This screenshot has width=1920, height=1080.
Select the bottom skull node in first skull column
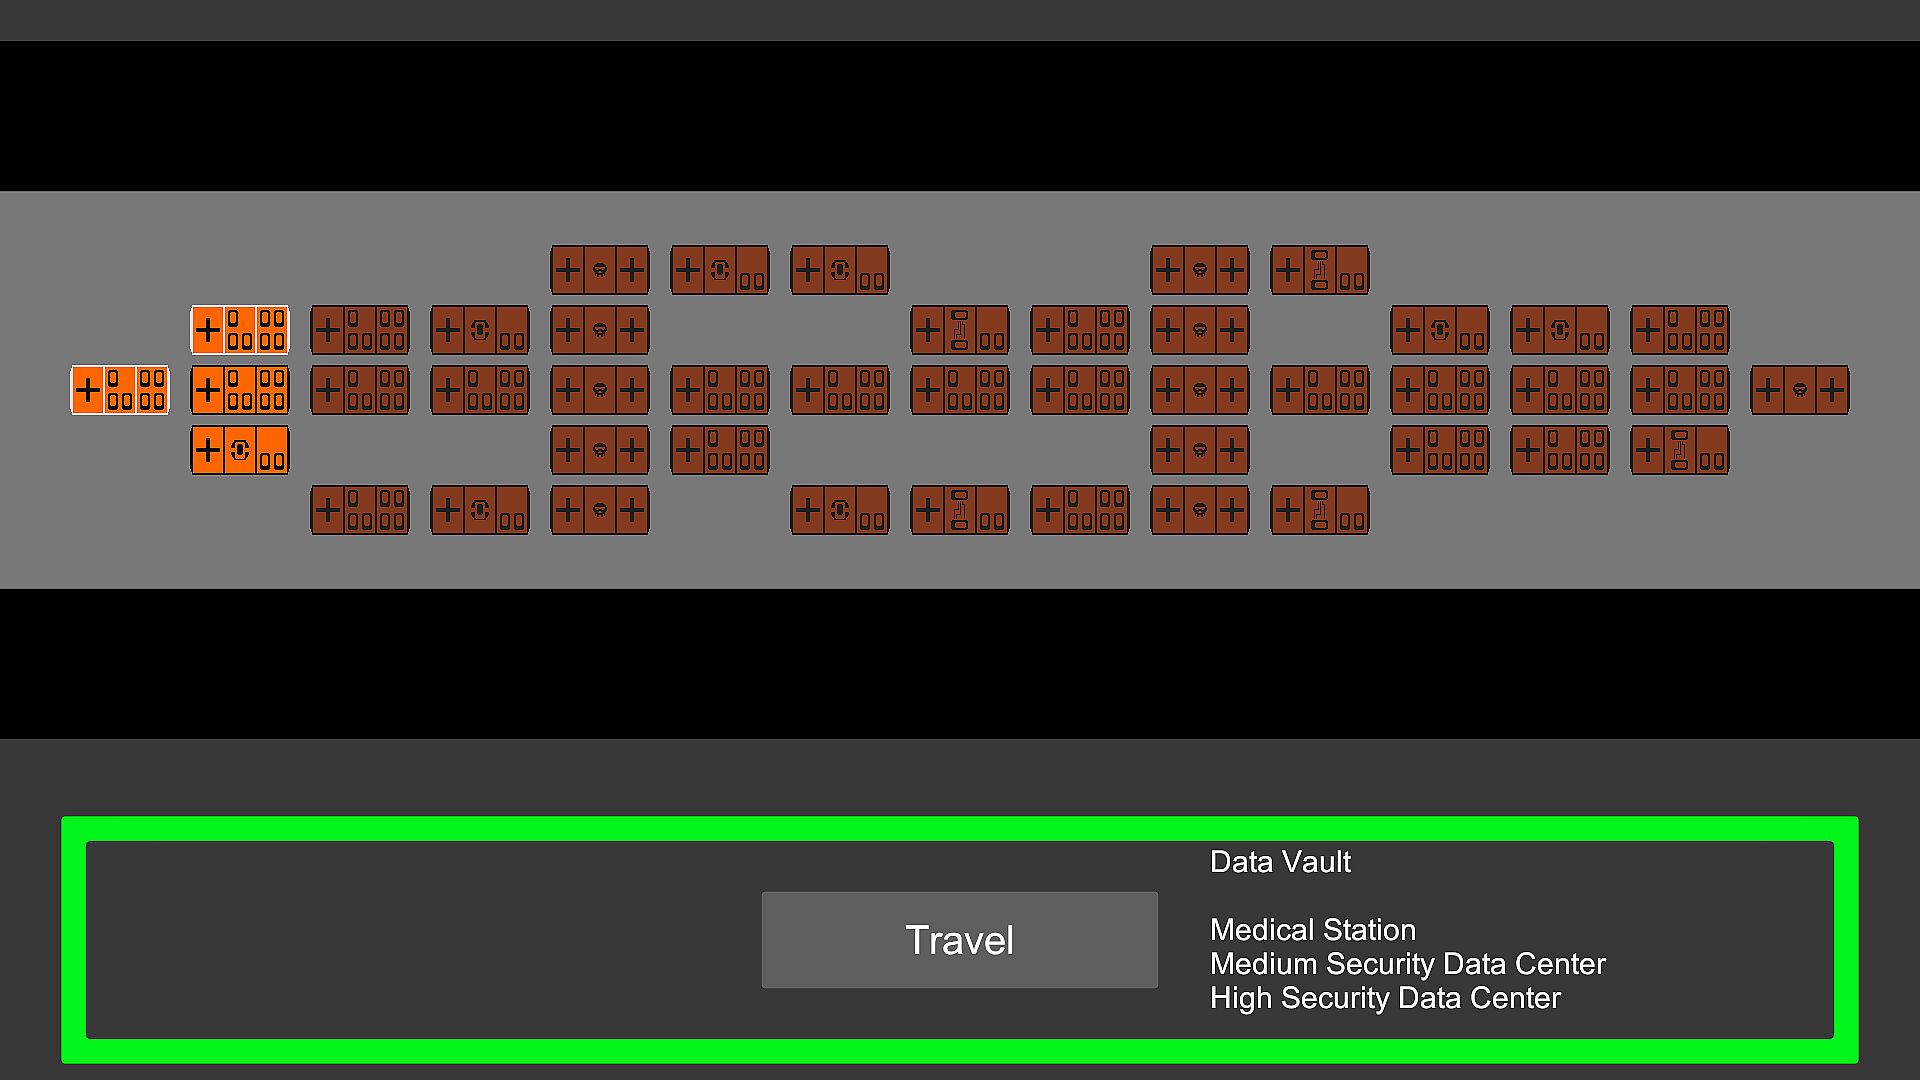[x=600, y=510]
